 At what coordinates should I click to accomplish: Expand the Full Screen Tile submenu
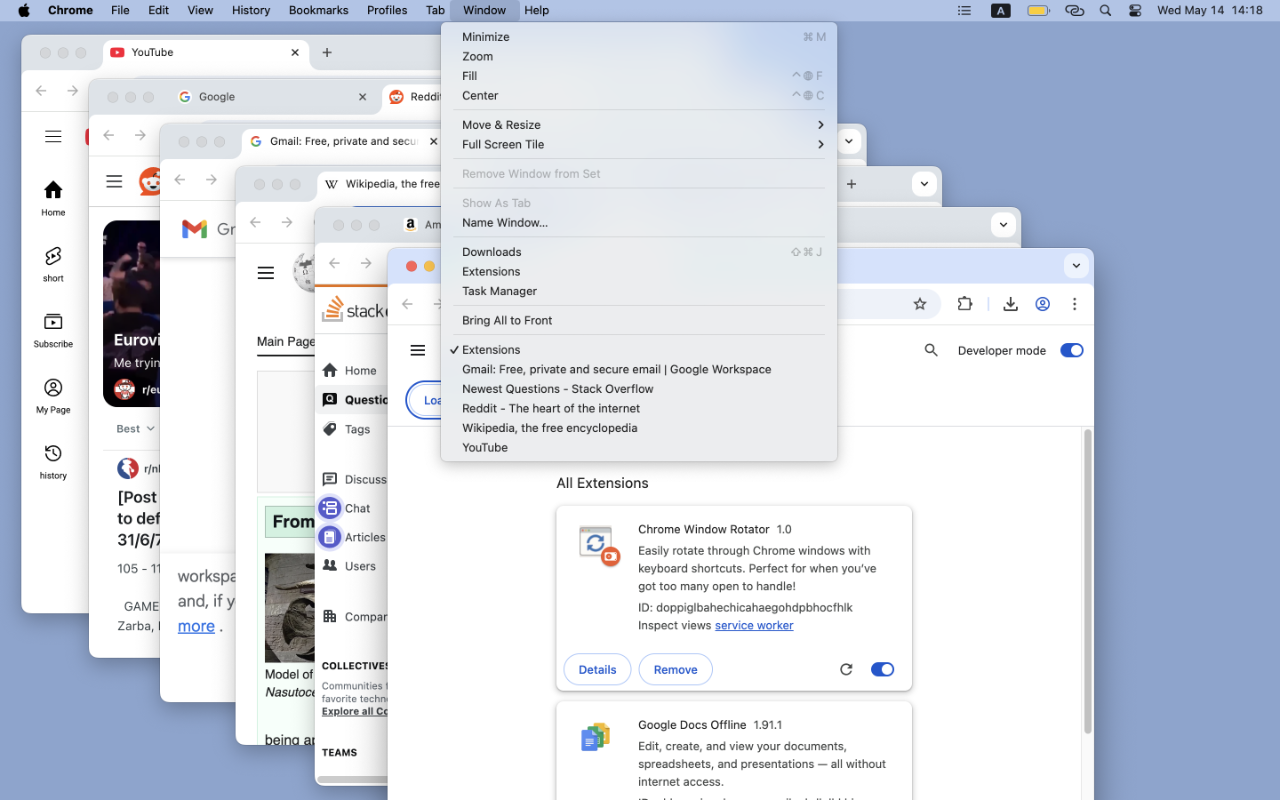638,144
